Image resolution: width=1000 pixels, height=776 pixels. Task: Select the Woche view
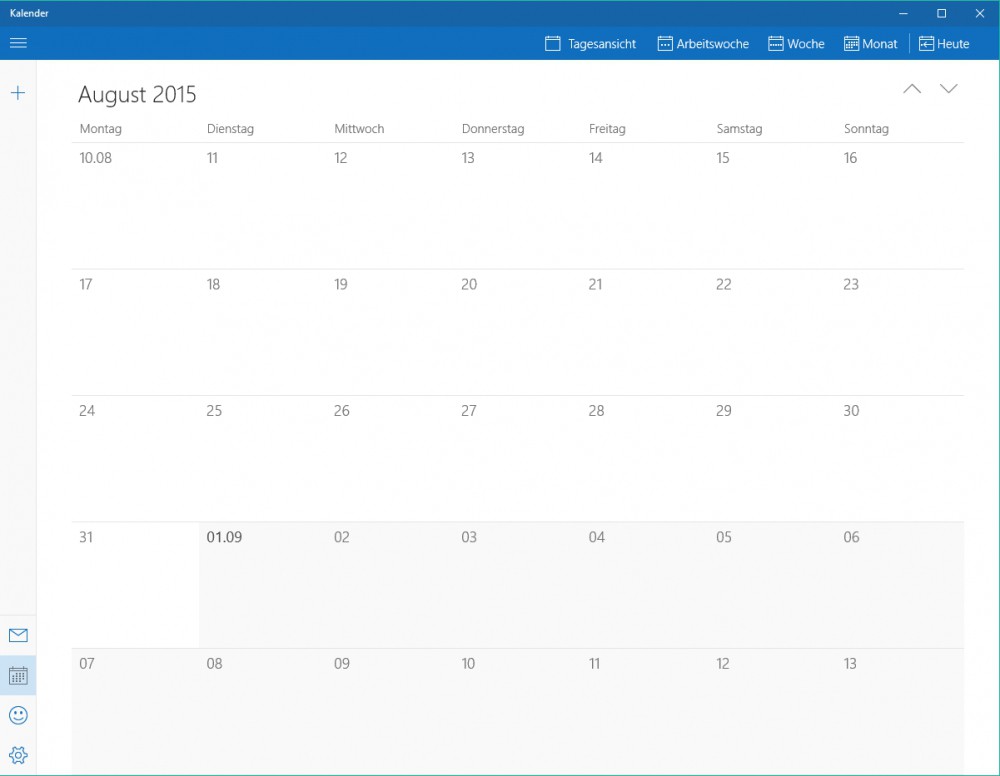[x=796, y=44]
